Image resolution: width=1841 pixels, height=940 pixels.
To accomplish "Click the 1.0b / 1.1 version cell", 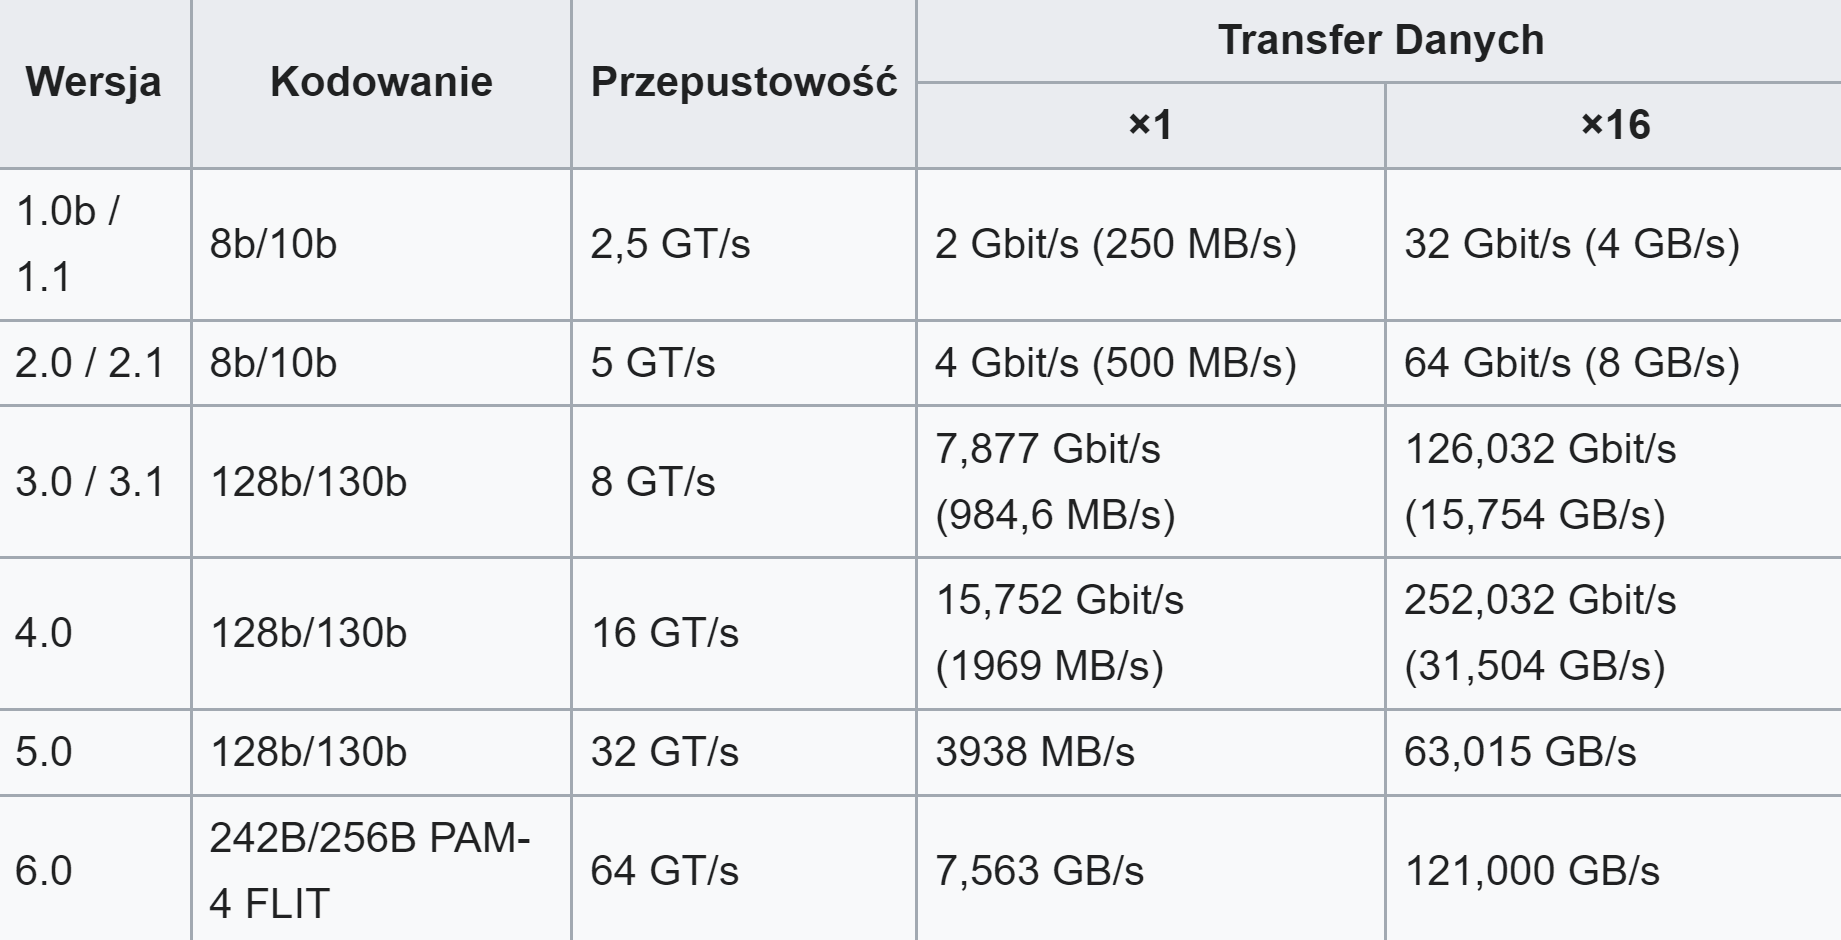I will [x=95, y=244].
